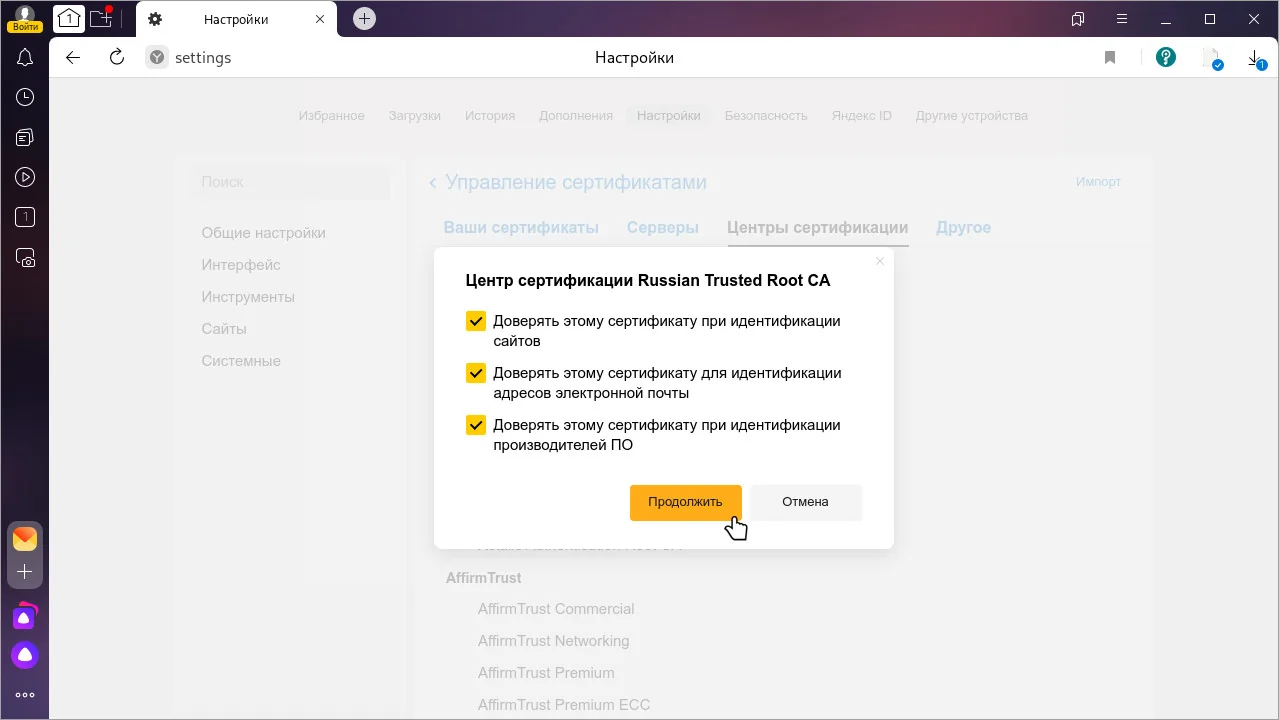Open Дополнения in top navigation

coord(576,116)
